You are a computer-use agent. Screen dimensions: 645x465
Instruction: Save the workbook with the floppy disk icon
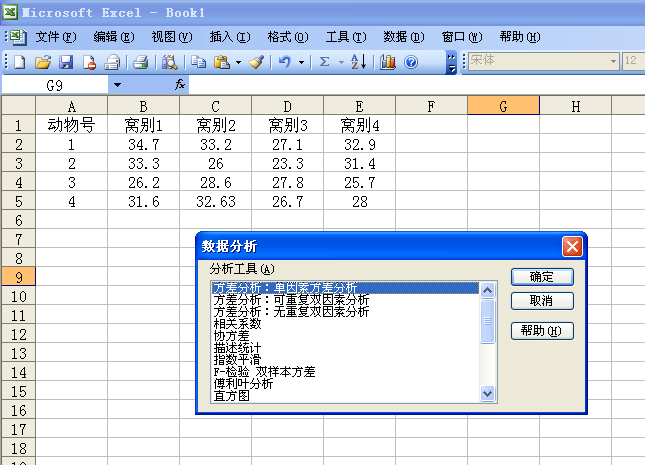(x=66, y=63)
